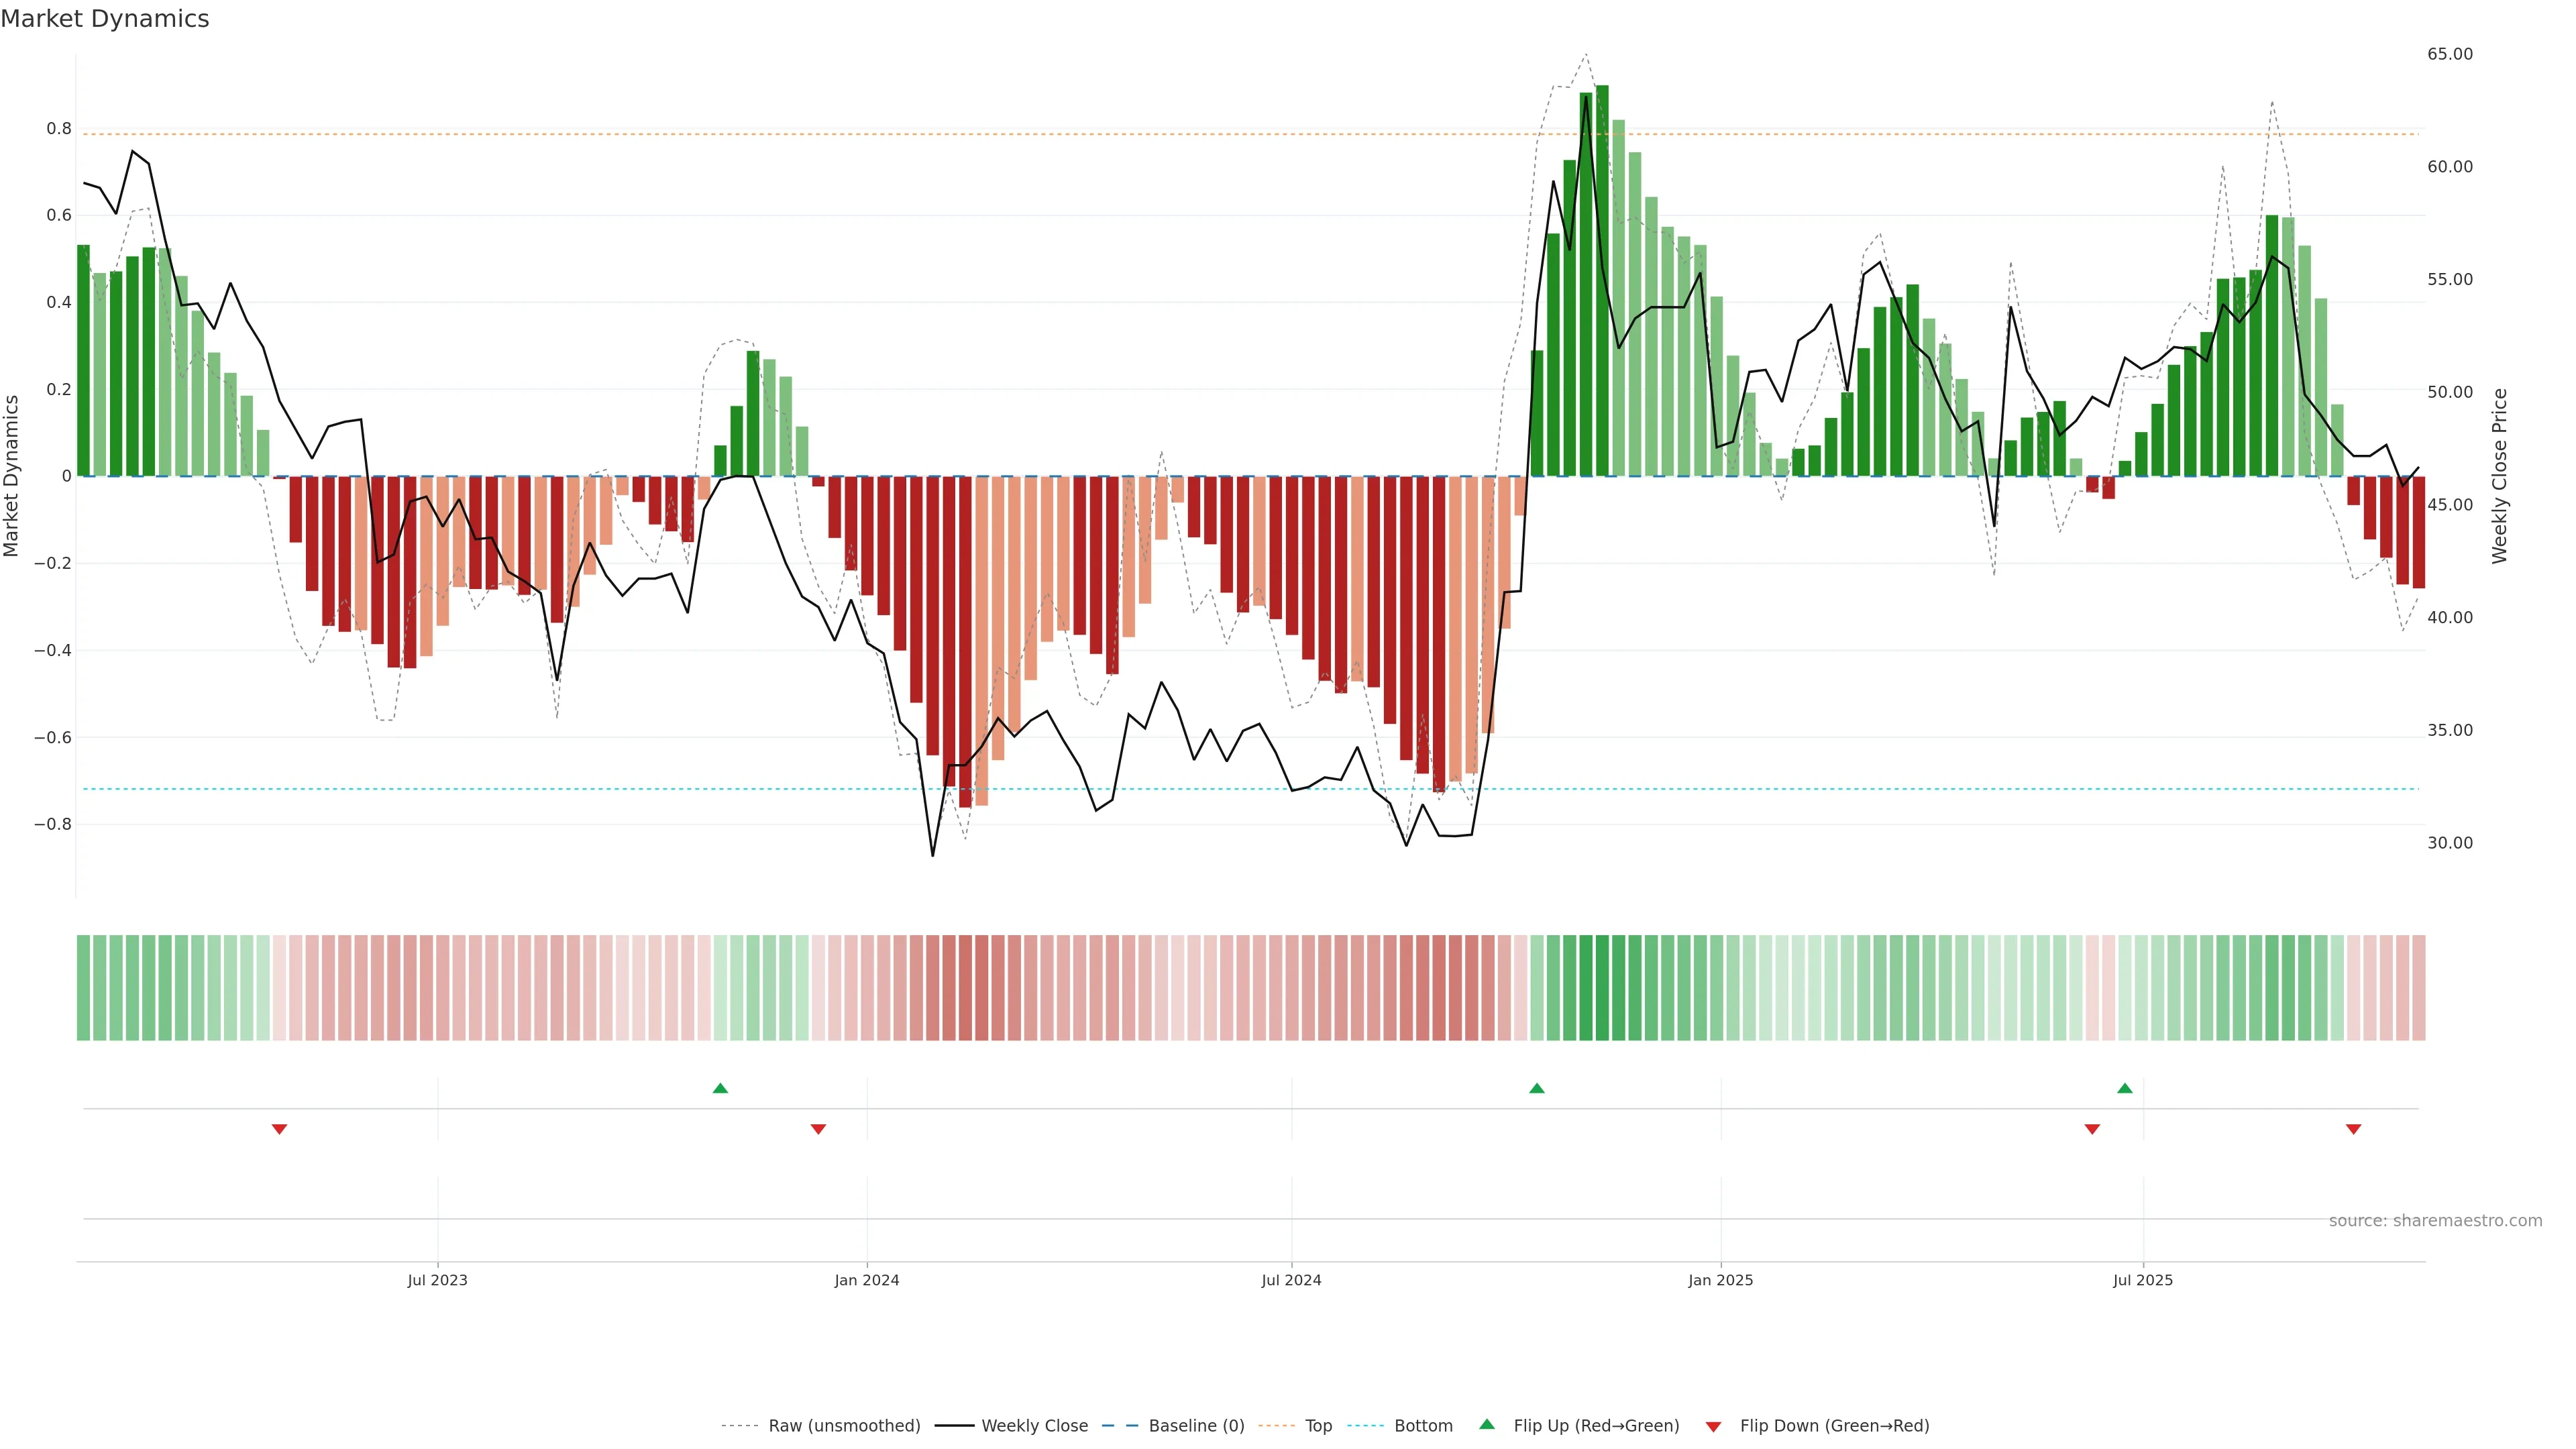Click the green flip-up marker just before Jul 2025
The height and width of the screenshot is (1449, 2576).
coord(2125,1088)
